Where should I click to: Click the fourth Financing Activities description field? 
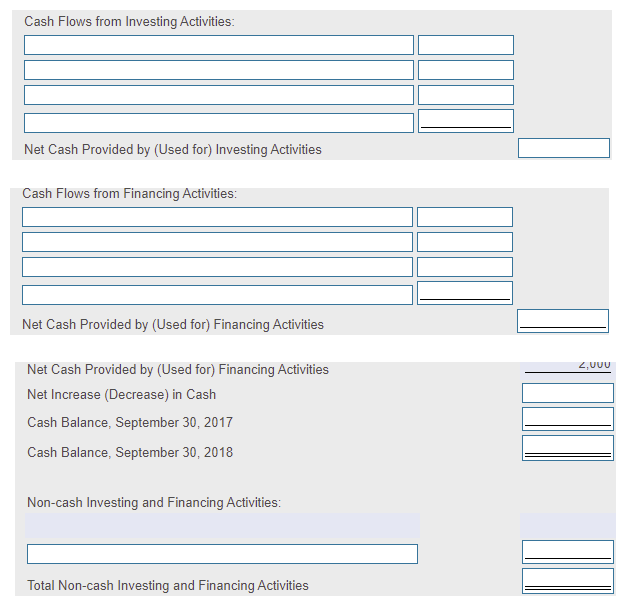217,295
